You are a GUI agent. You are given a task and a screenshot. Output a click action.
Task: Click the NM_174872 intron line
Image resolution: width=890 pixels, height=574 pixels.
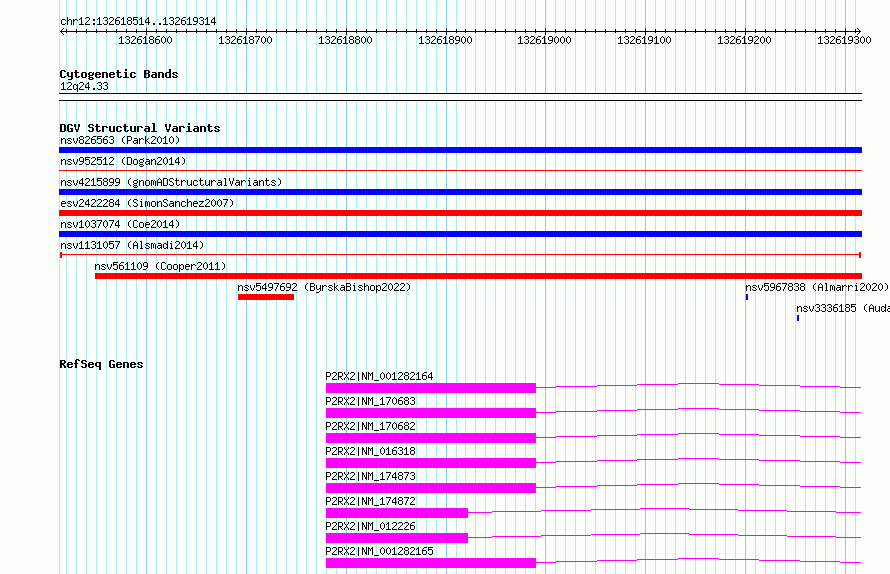coord(665,510)
